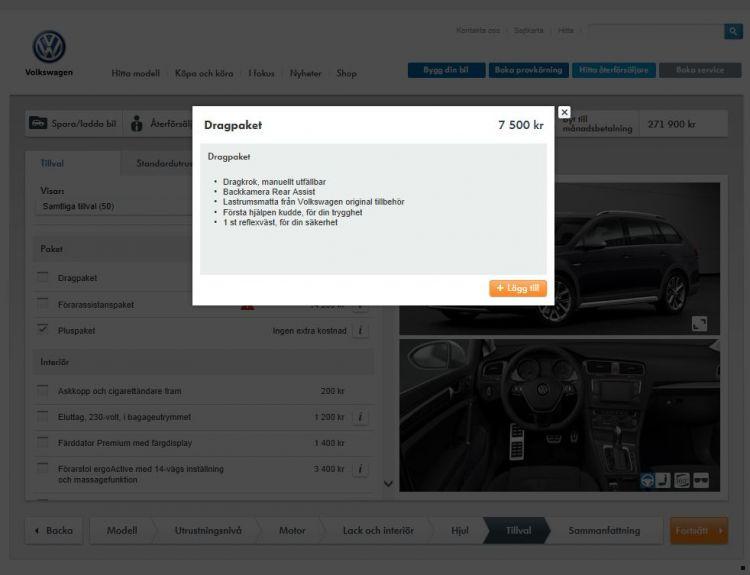Screen dimensions: 750x575
Task: Click the orange Fortsätt button
Action: click(x=699, y=531)
